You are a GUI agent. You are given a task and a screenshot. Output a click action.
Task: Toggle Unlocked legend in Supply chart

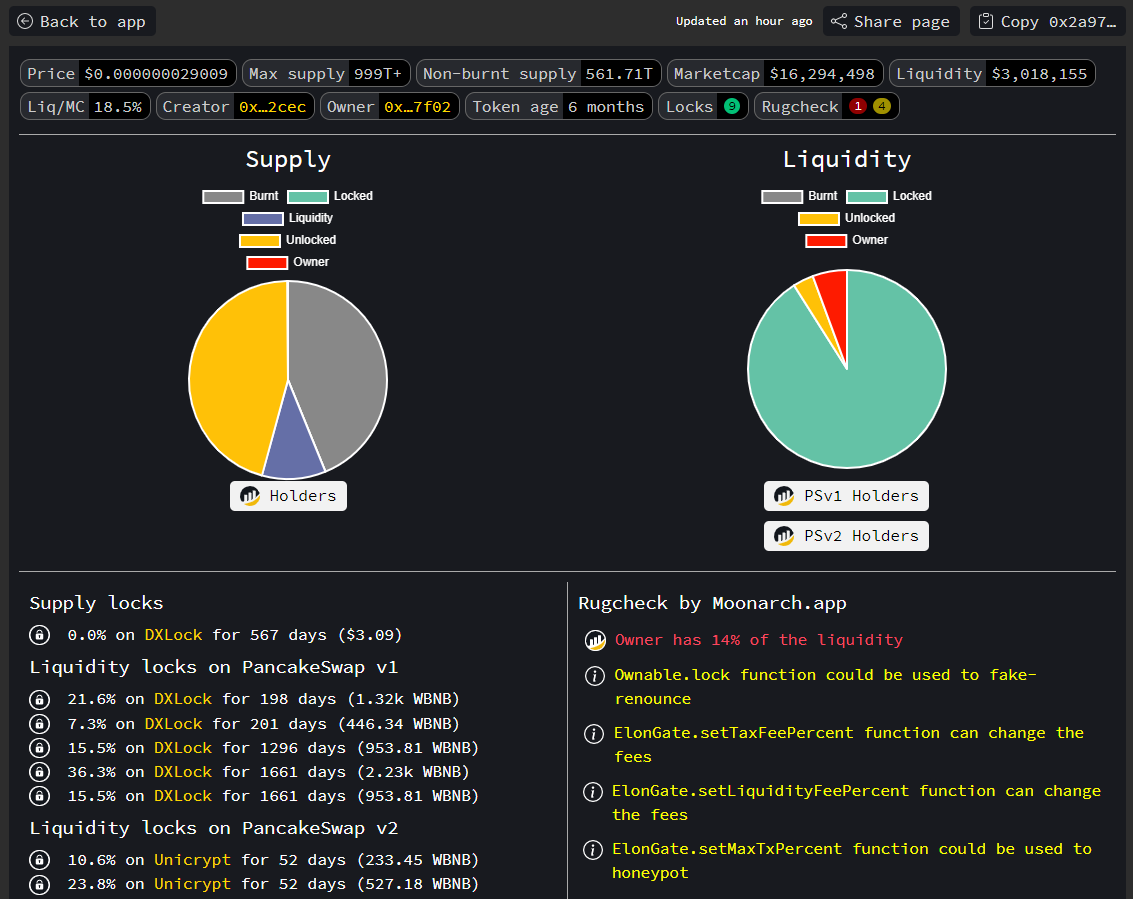tap(288, 240)
